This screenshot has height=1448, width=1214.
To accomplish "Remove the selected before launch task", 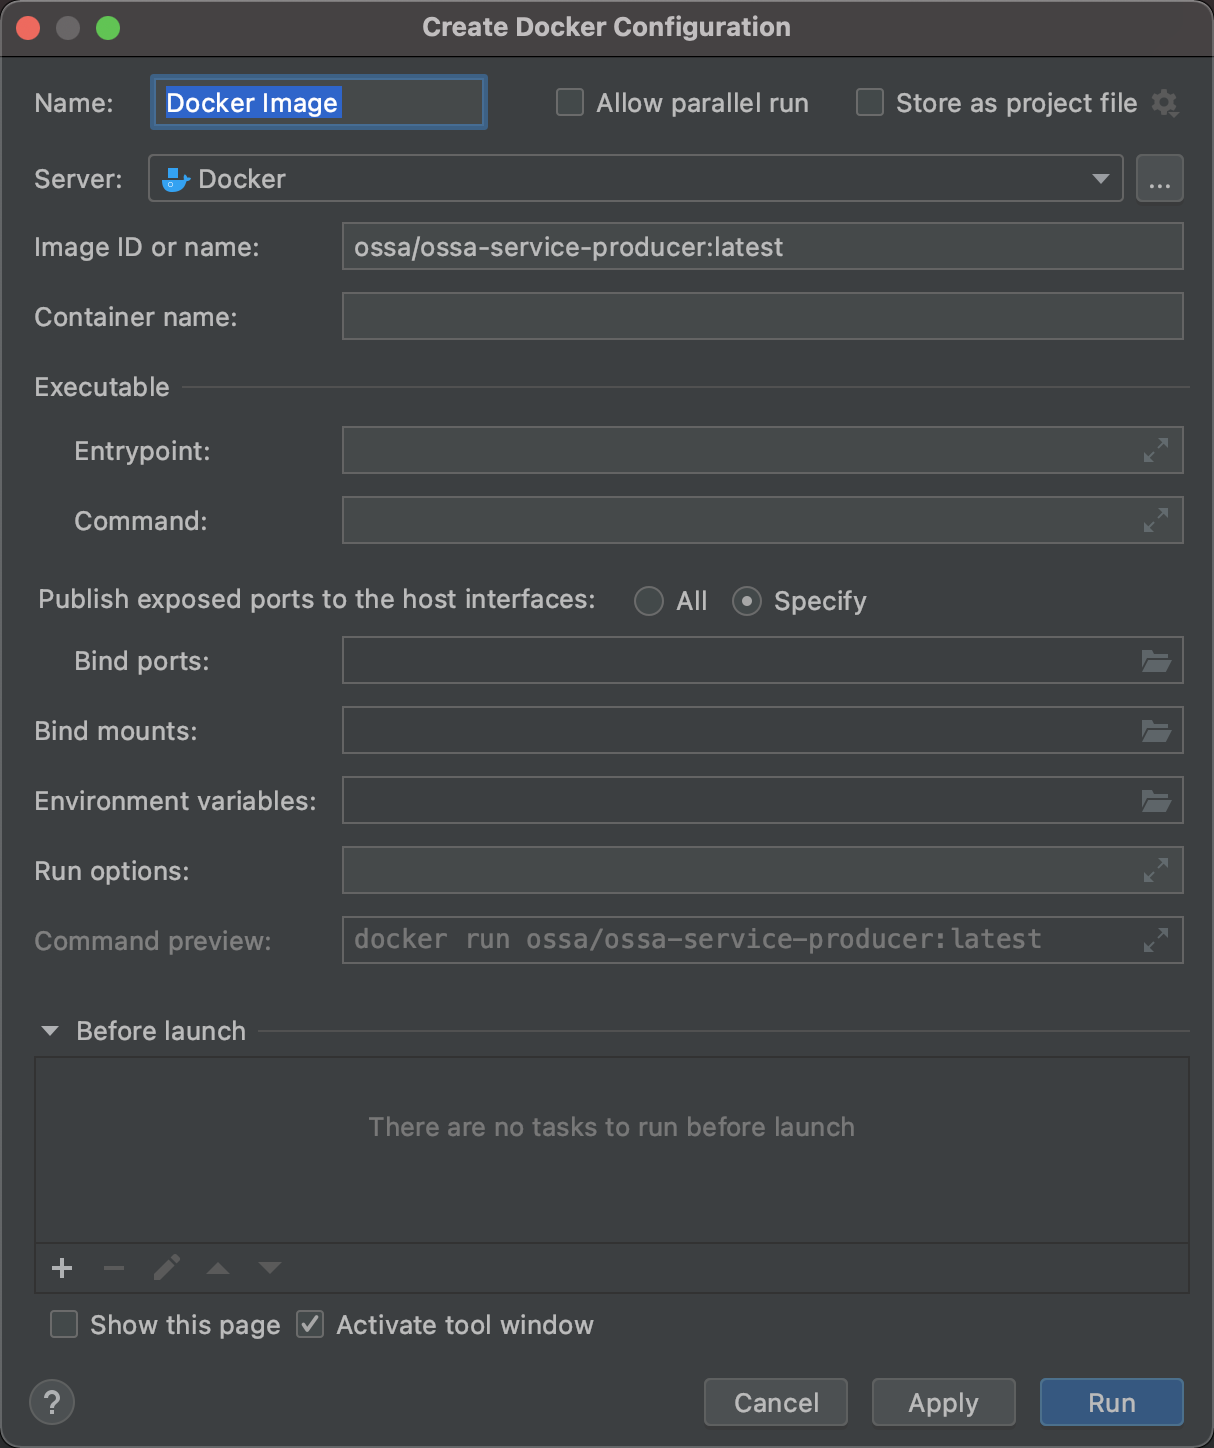I will click(114, 1268).
